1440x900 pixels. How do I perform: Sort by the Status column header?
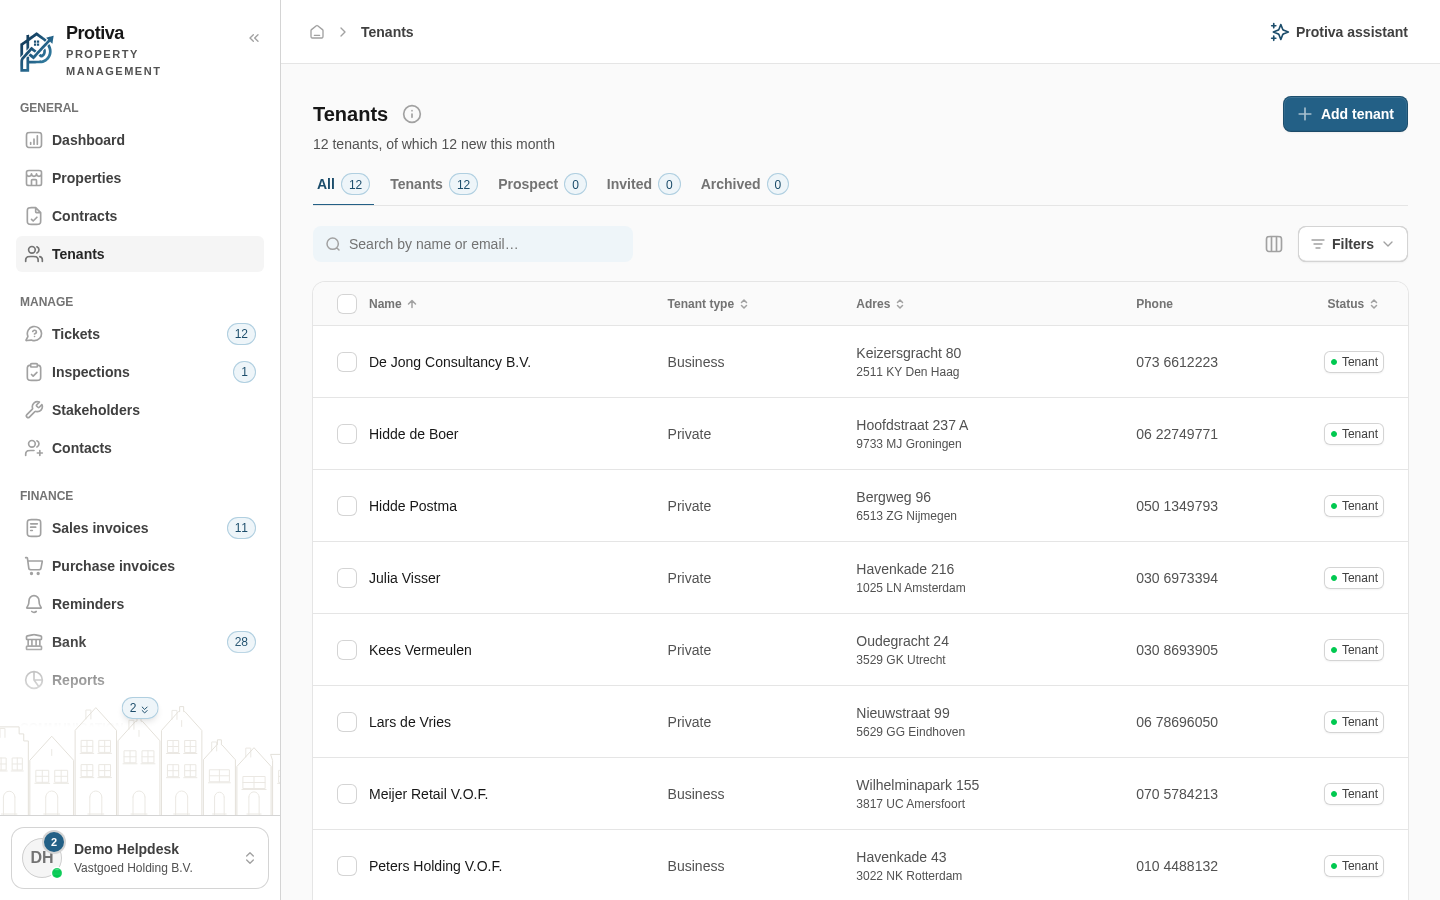(1353, 304)
